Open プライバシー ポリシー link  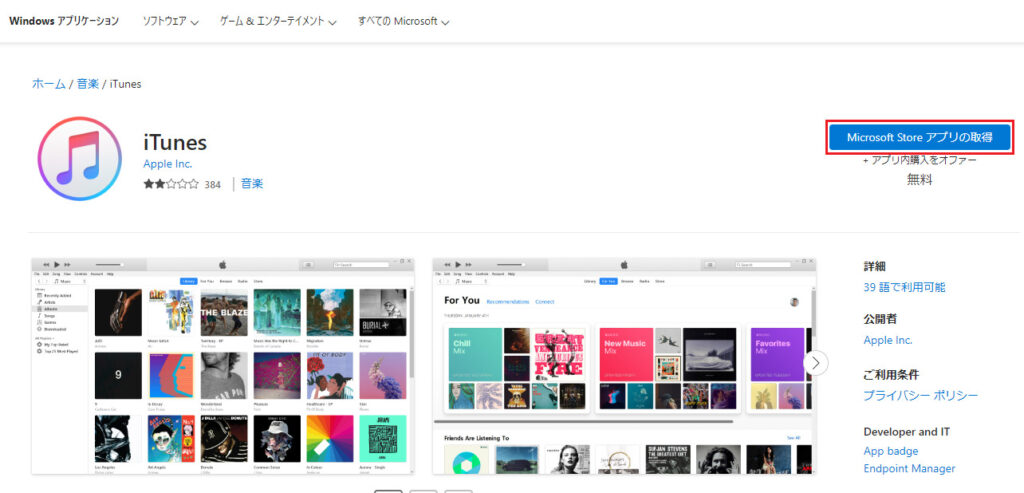pyautogui.click(x=921, y=395)
